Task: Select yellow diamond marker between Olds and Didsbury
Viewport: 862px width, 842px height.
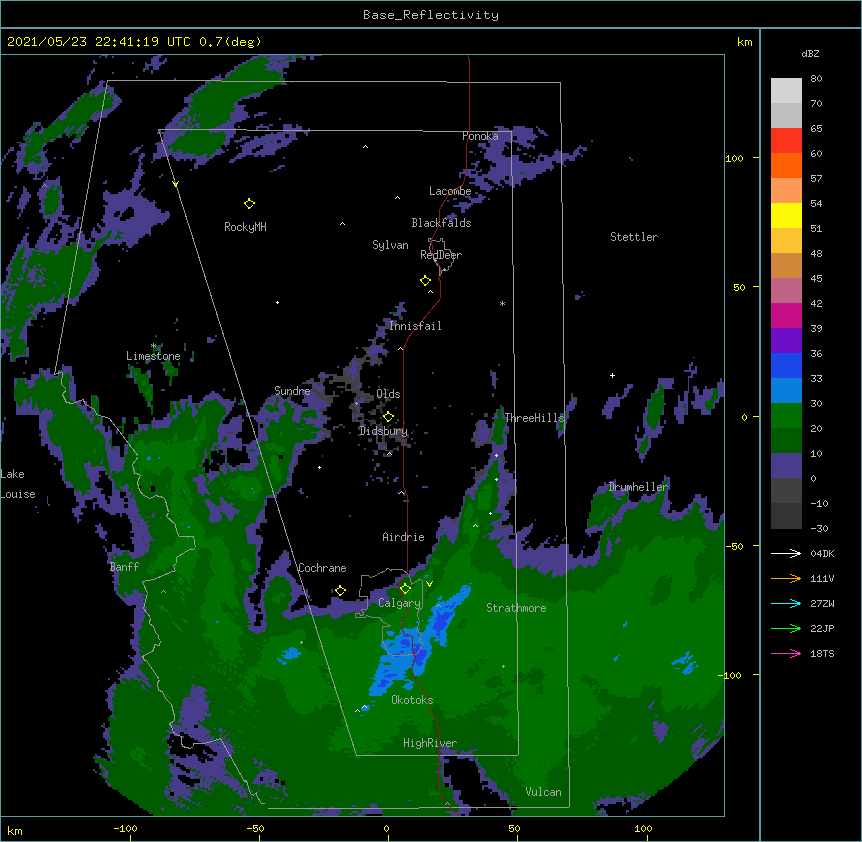Action: click(x=388, y=417)
